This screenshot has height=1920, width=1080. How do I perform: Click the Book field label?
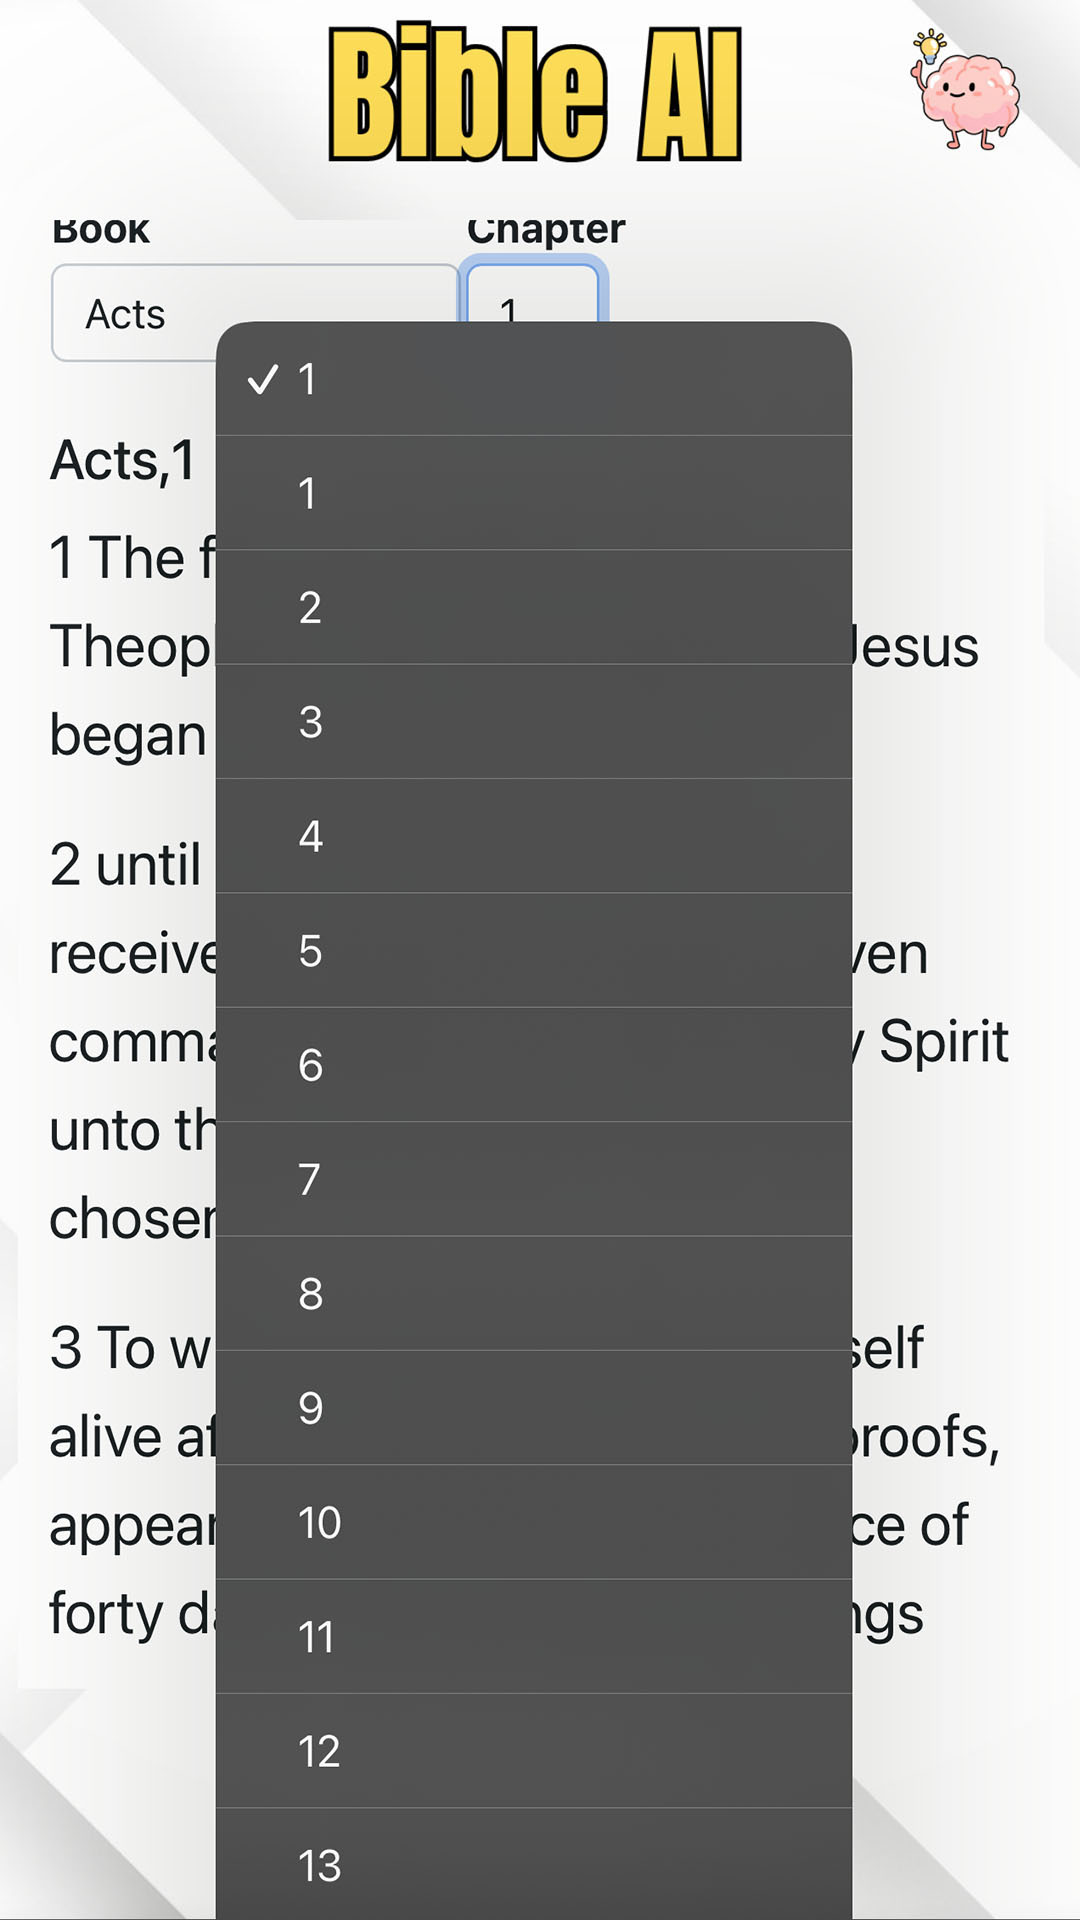click(x=99, y=228)
